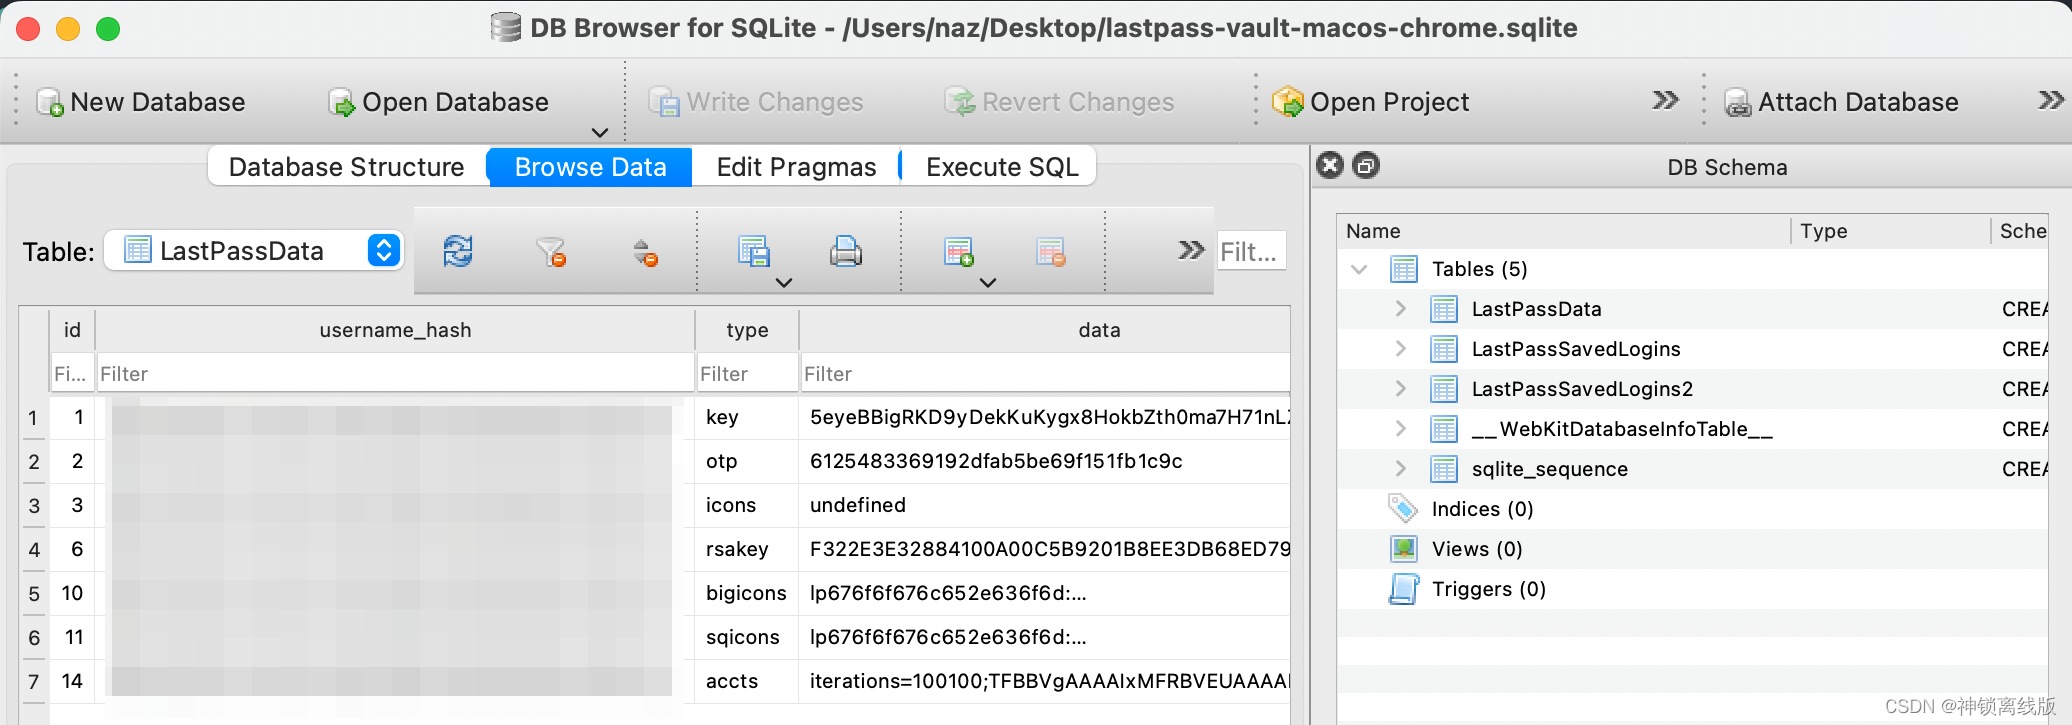Click the data cell starting with 6125483369192
The height and width of the screenshot is (725, 2072).
click(1044, 461)
